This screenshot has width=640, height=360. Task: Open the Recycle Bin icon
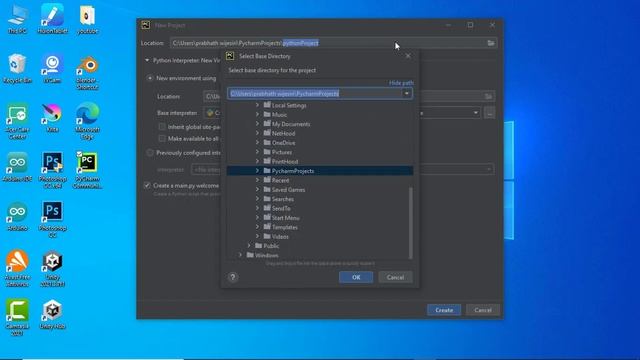tap(17, 69)
